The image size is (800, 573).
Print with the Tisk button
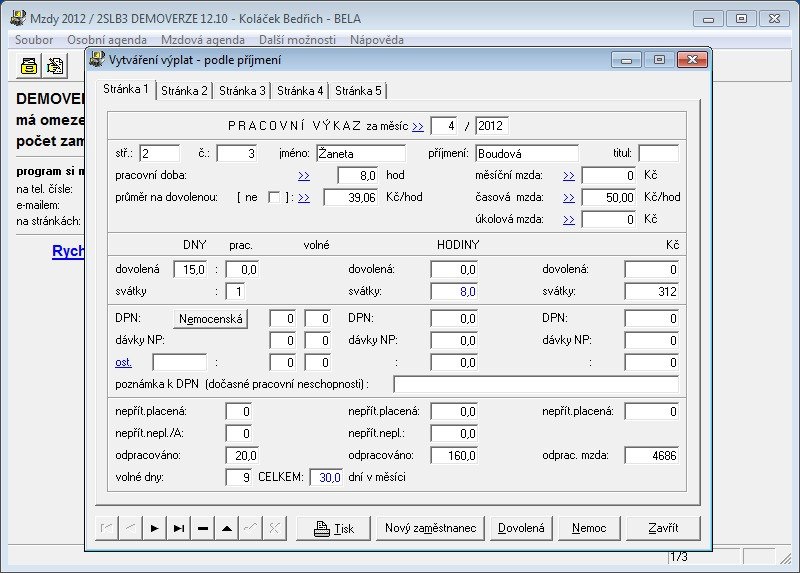point(334,528)
